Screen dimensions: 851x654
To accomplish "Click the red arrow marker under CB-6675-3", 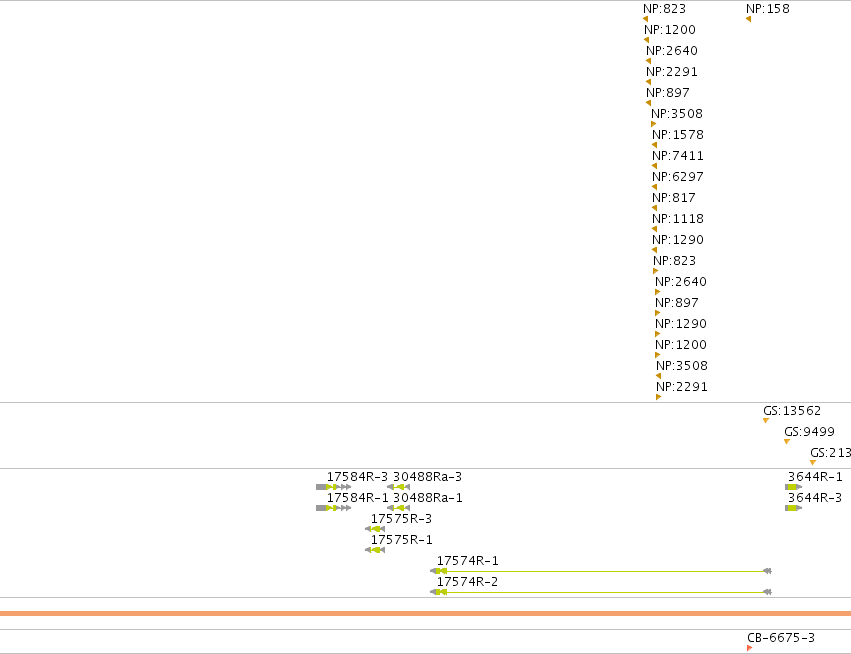I will pos(750,649).
